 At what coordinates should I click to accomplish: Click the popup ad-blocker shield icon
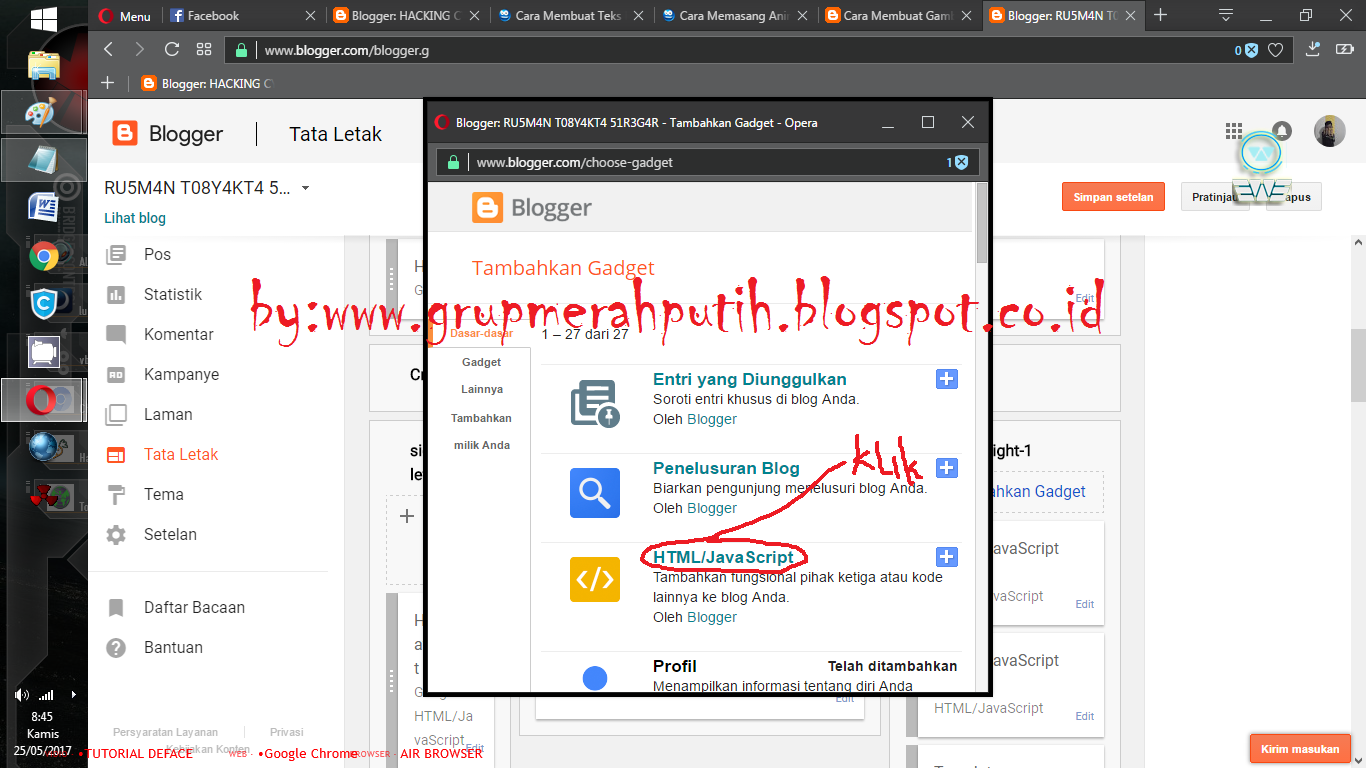pos(961,162)
